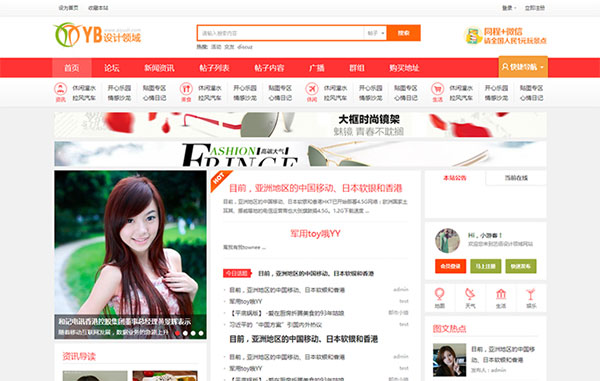Click 休闲灌水 in the 资讯 group
Image resolution: width=600 pixels, height=381 pixels.
(84, 88)
